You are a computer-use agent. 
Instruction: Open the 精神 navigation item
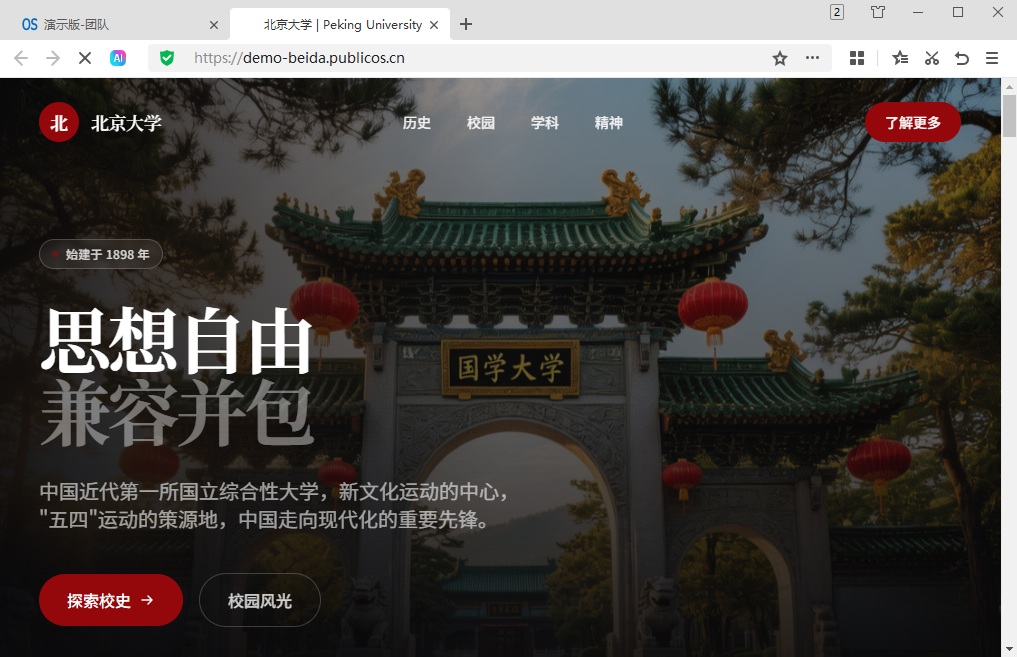[608, 123]
